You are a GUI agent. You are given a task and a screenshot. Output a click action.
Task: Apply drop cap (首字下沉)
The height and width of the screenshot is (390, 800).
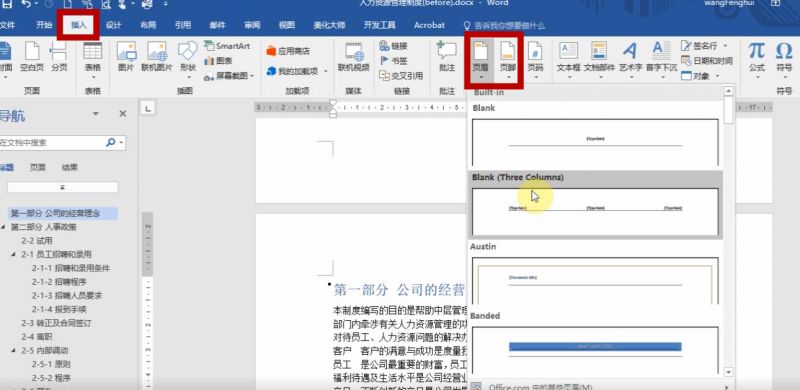point(661,60)
